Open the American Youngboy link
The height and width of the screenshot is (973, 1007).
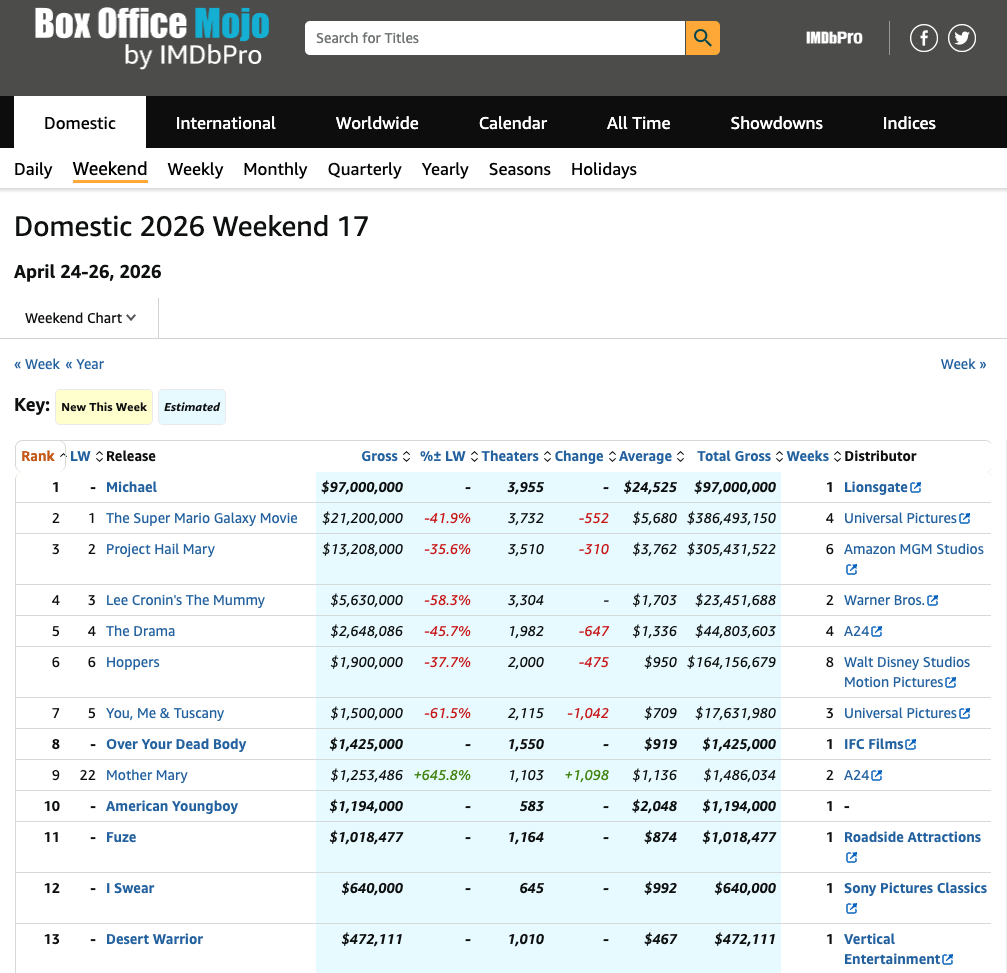(x=171, y=806)
